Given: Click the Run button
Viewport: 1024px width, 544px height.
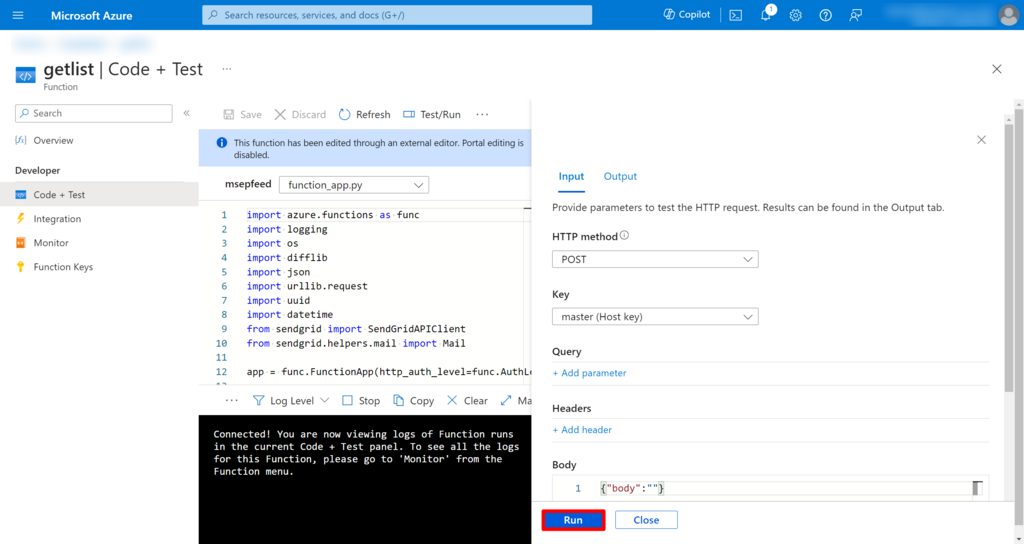Looking at the screenshot, I should pos(573,520).
